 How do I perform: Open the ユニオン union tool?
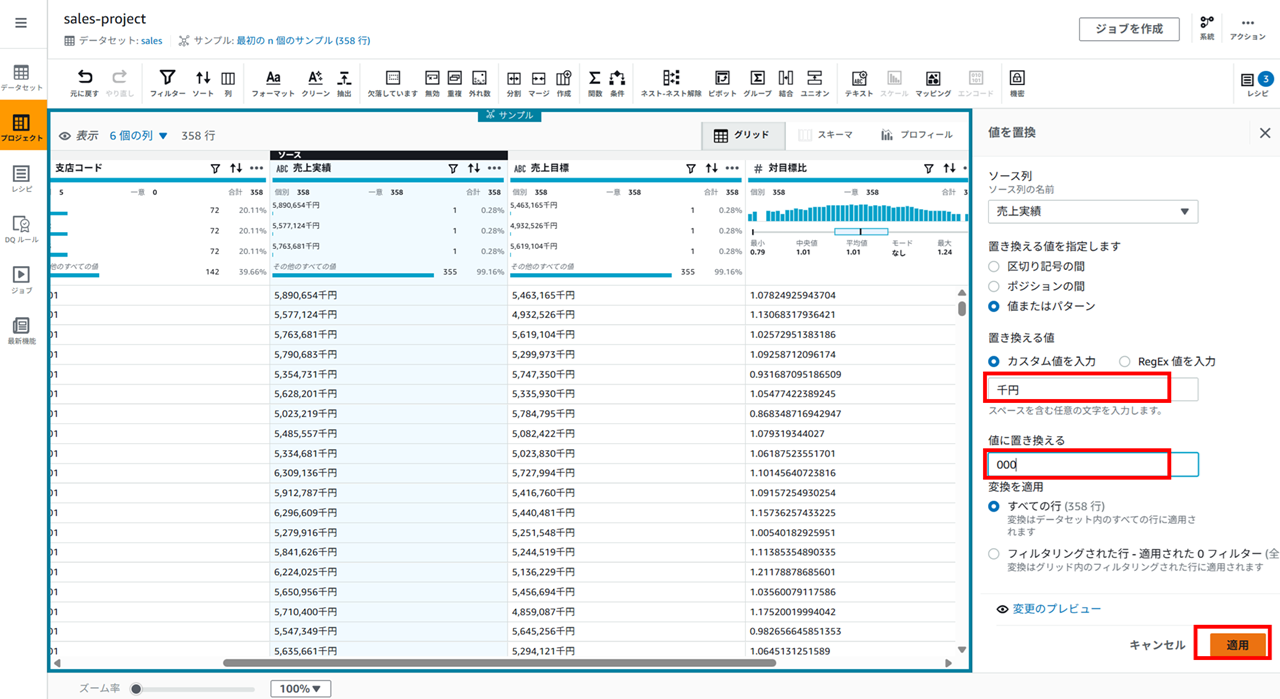click(x=815, y=83)
